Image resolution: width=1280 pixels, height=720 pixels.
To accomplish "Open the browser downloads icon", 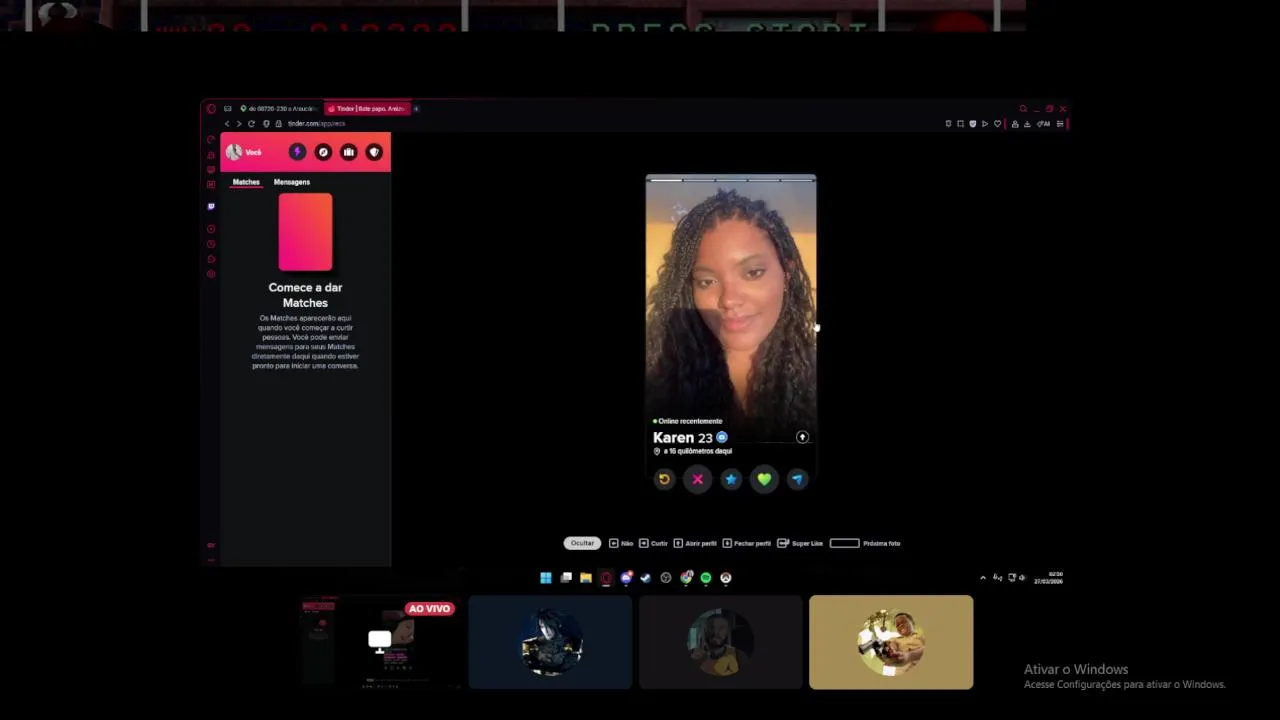I will point(1027,124).
